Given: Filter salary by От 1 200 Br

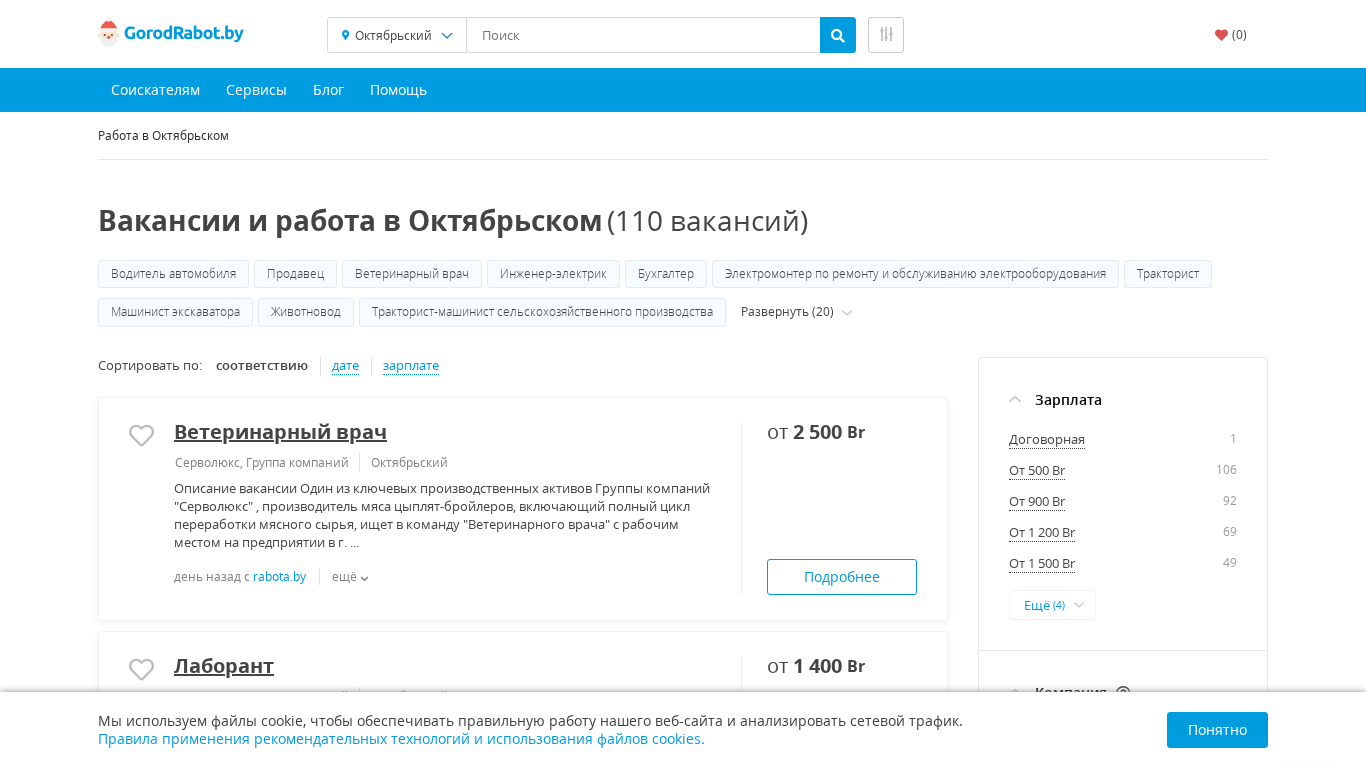Looking at the screenshot, I should (x=1041, y=533).
